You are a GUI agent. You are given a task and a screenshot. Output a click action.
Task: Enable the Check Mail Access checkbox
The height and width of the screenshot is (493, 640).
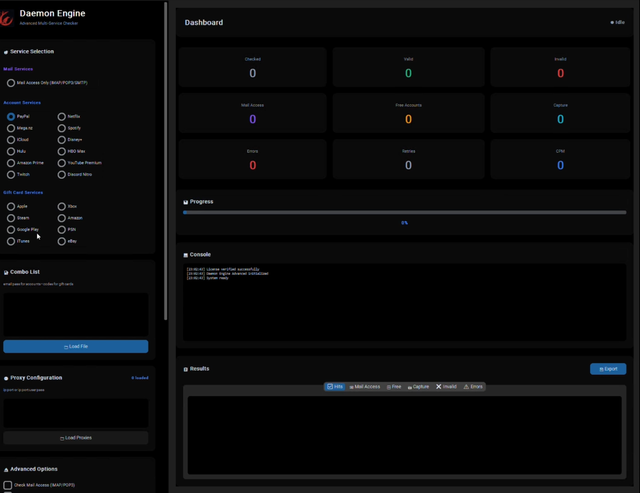(7, 485)
